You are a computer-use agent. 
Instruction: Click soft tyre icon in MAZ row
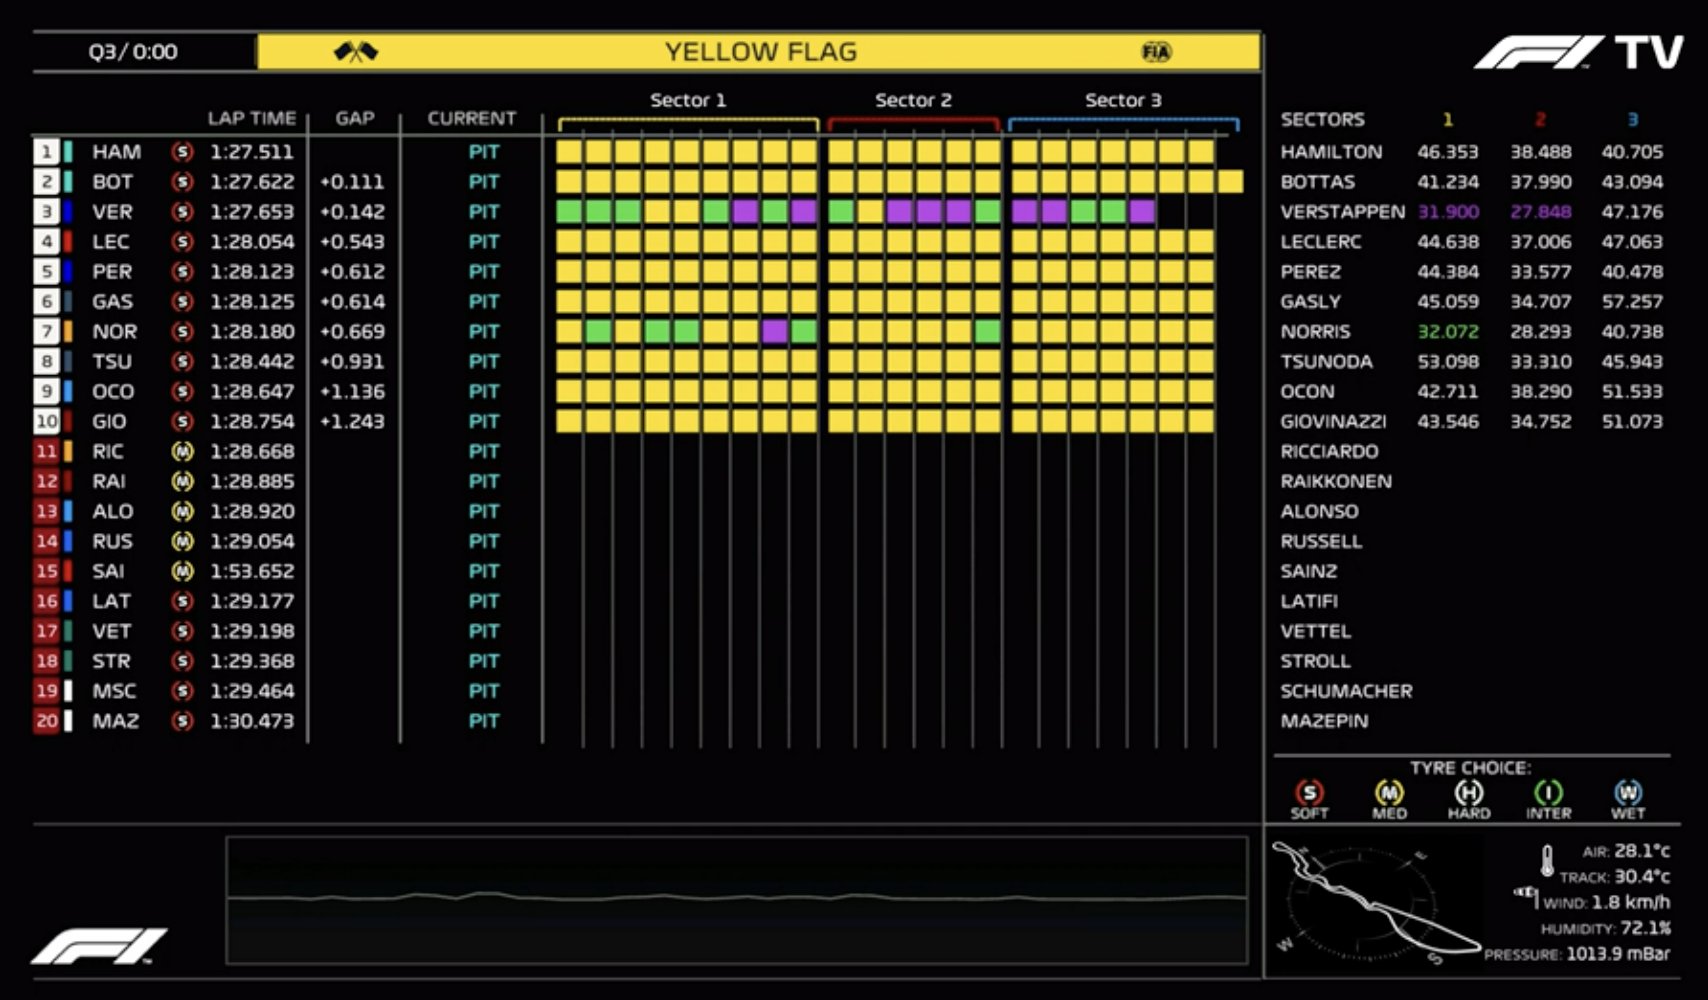click(182, 721)
